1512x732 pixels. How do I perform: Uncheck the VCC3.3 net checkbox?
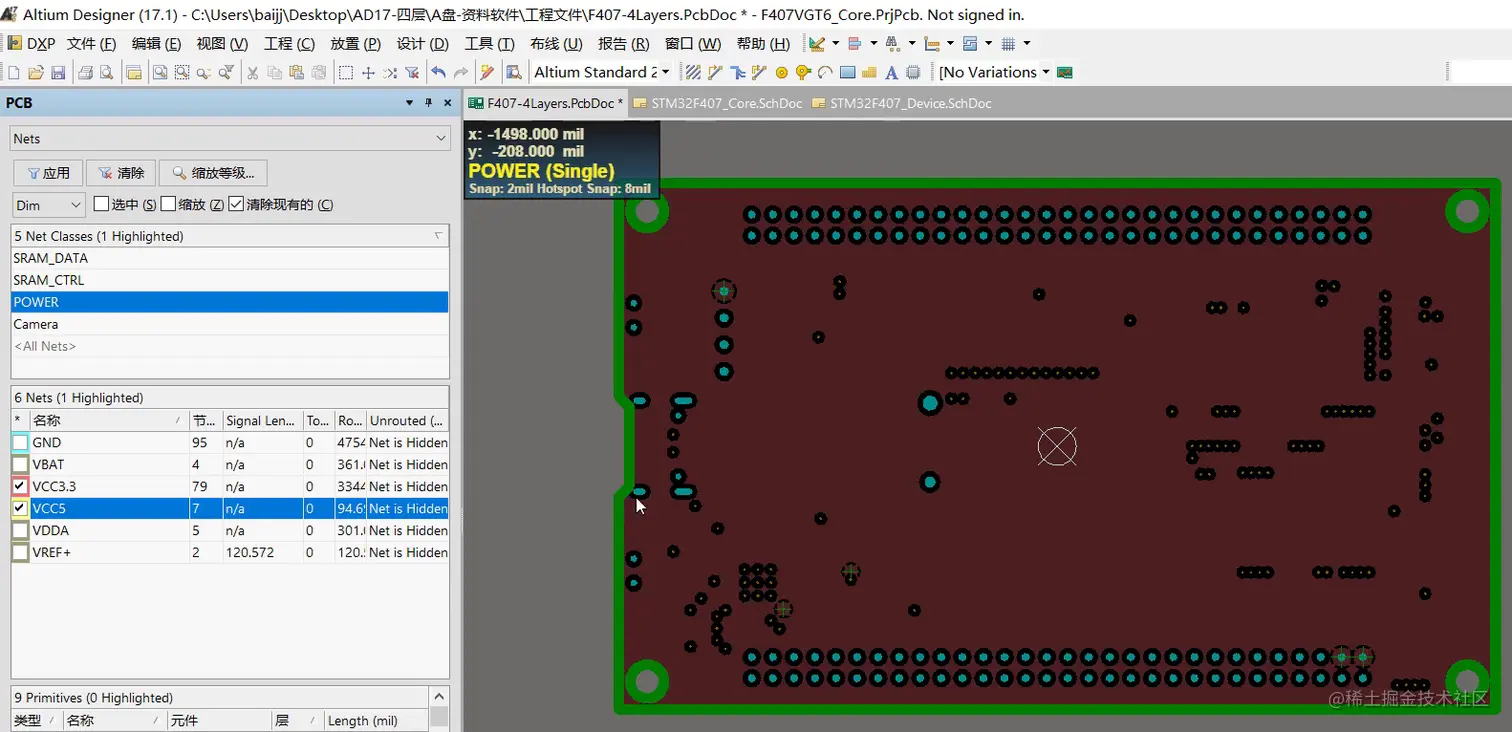pos(21,486)
